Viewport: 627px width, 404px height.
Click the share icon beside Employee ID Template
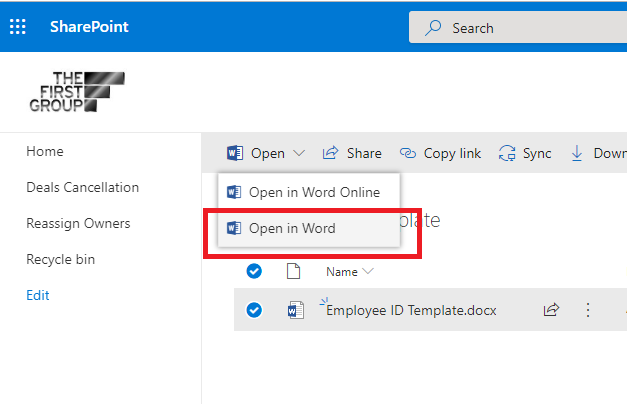pos(551,310)
